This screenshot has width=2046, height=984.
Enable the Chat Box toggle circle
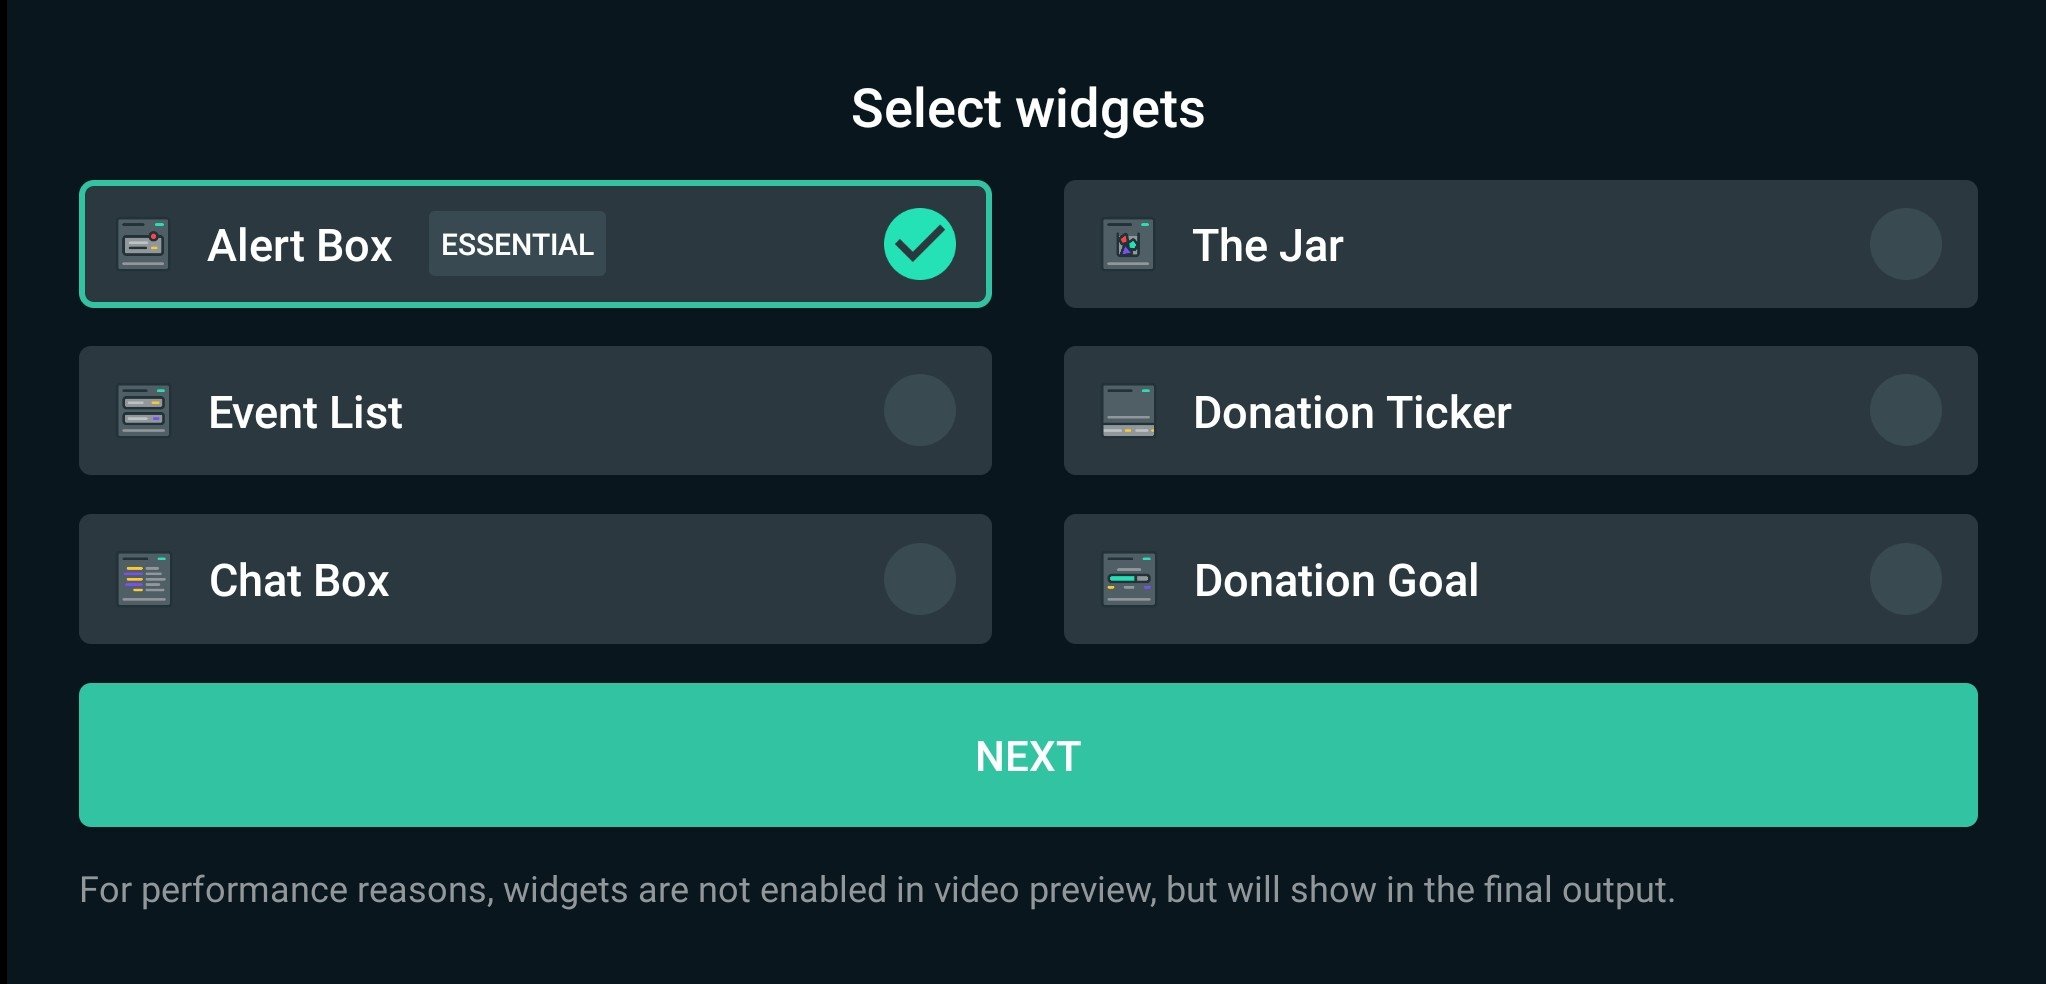pos(920,579)
